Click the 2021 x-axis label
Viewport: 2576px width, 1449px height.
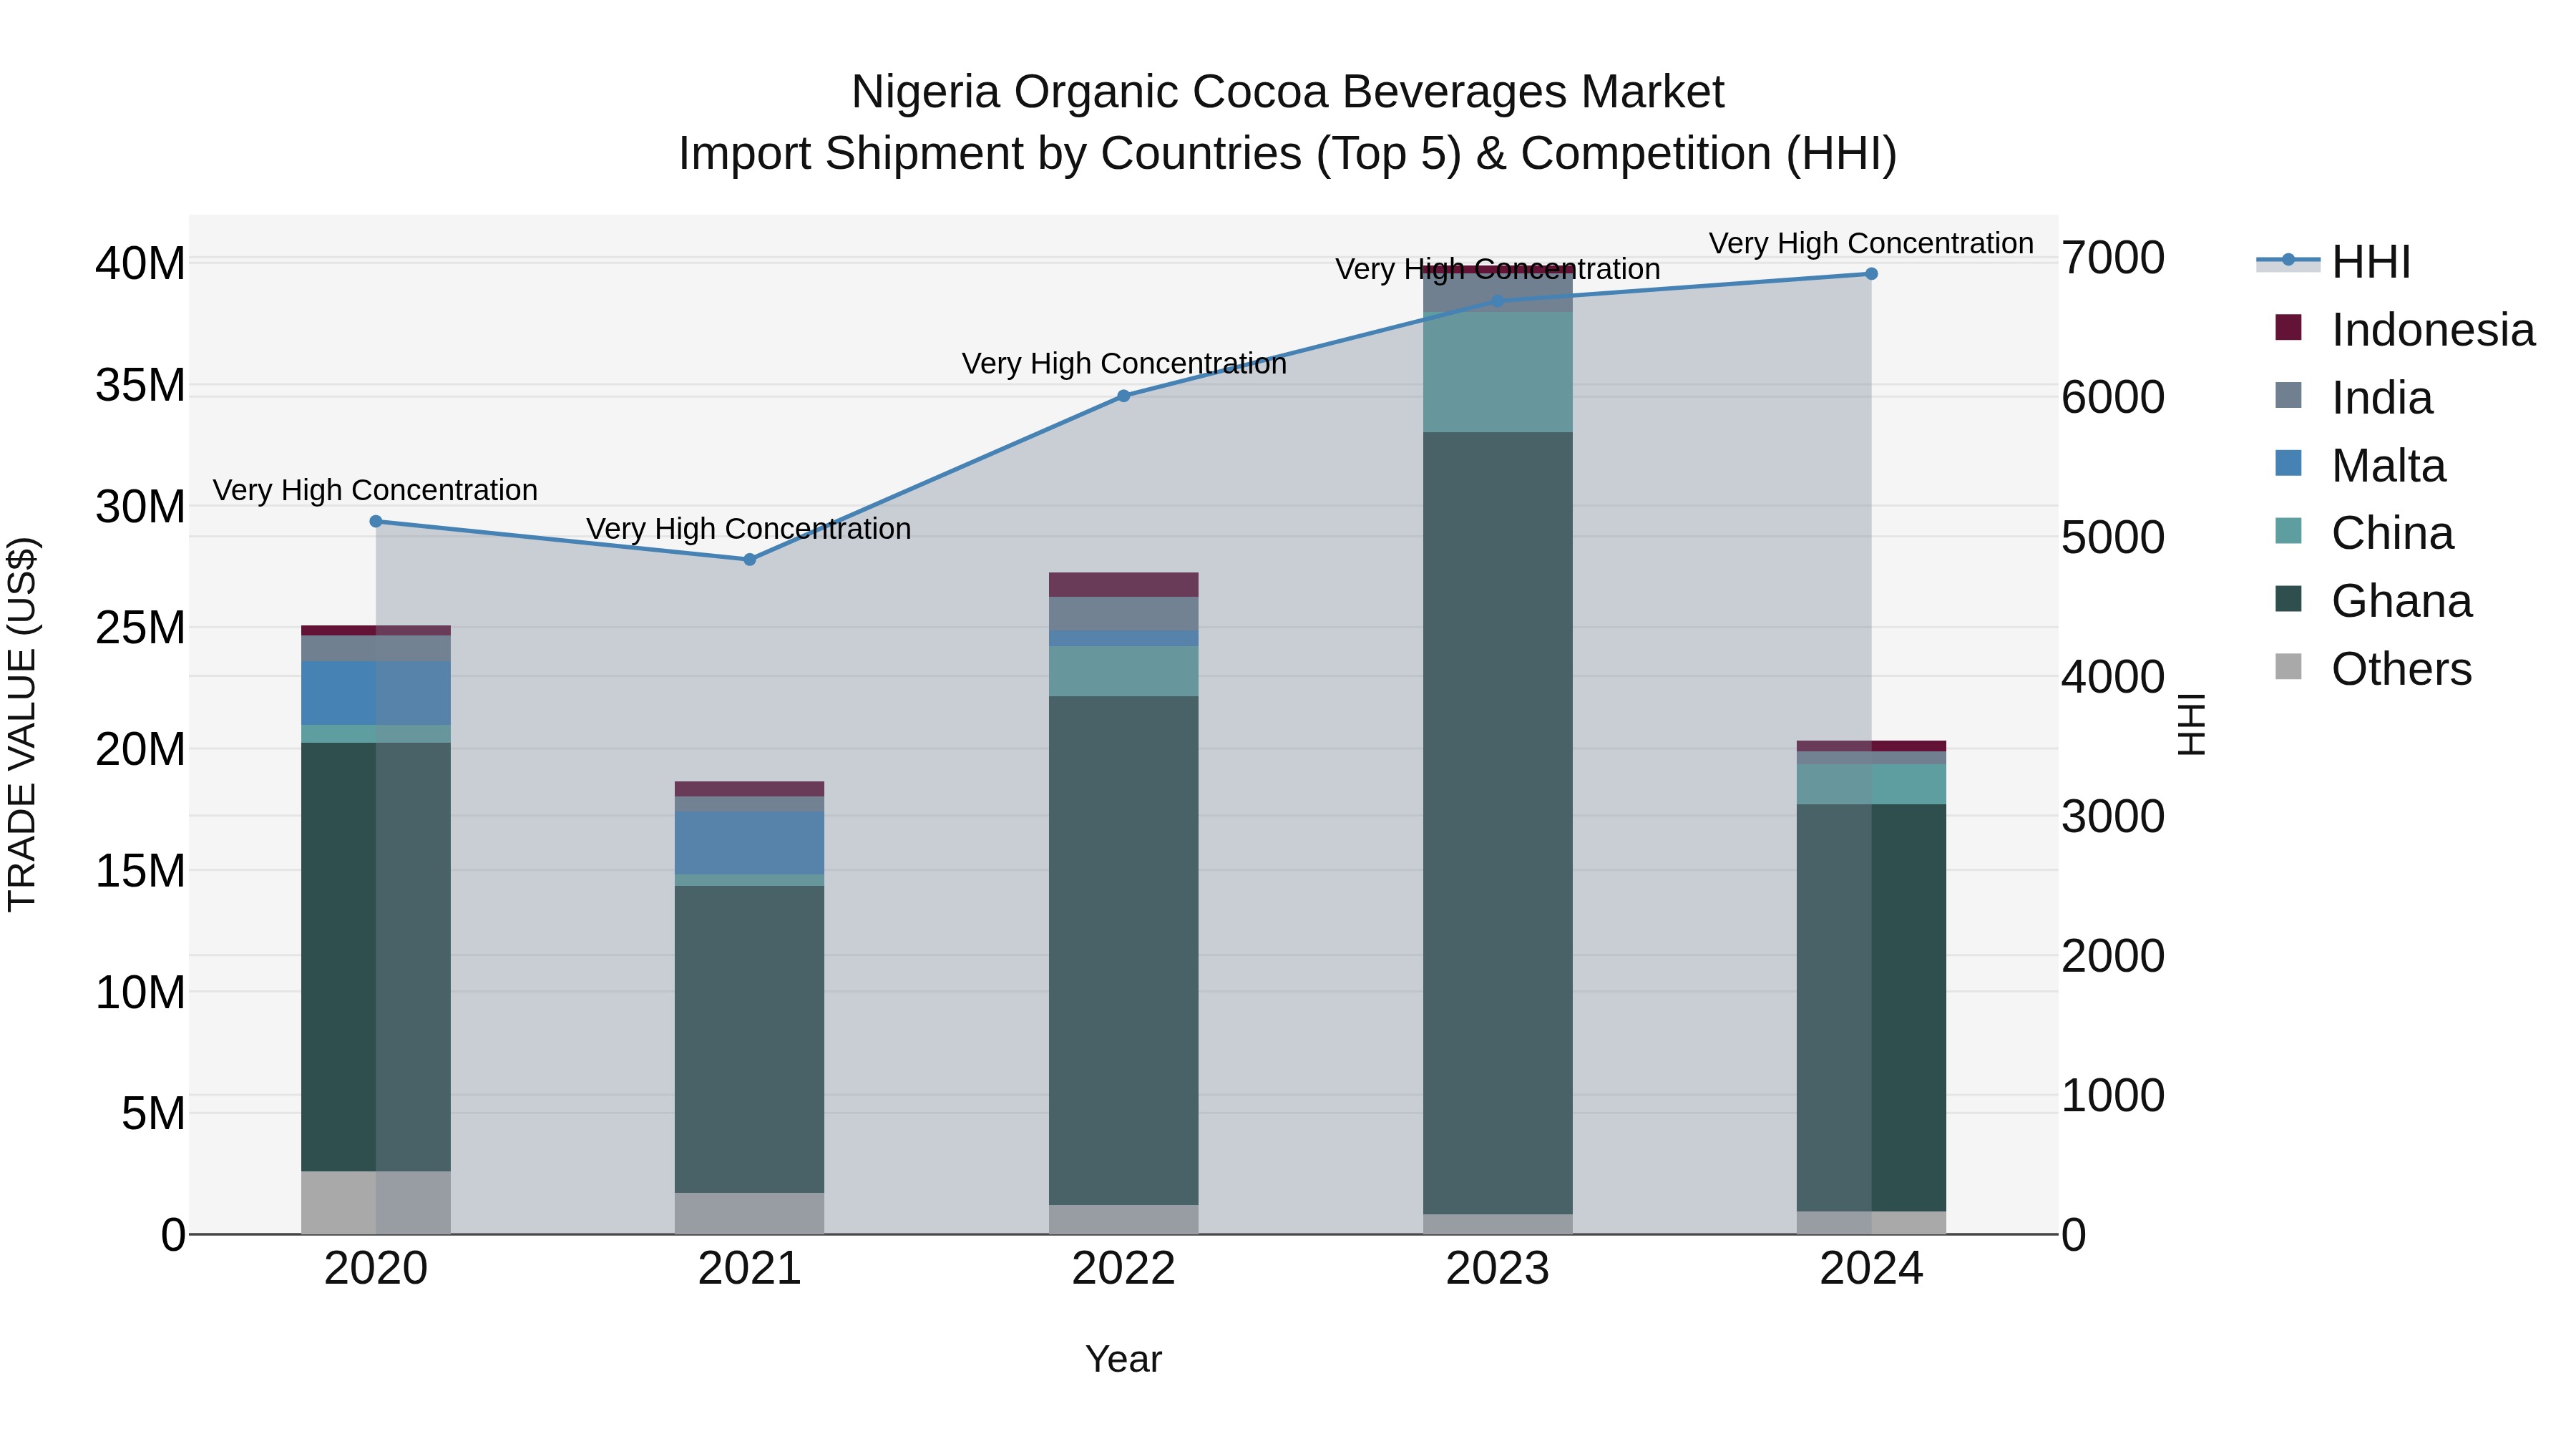click(x=750, y=1269)
